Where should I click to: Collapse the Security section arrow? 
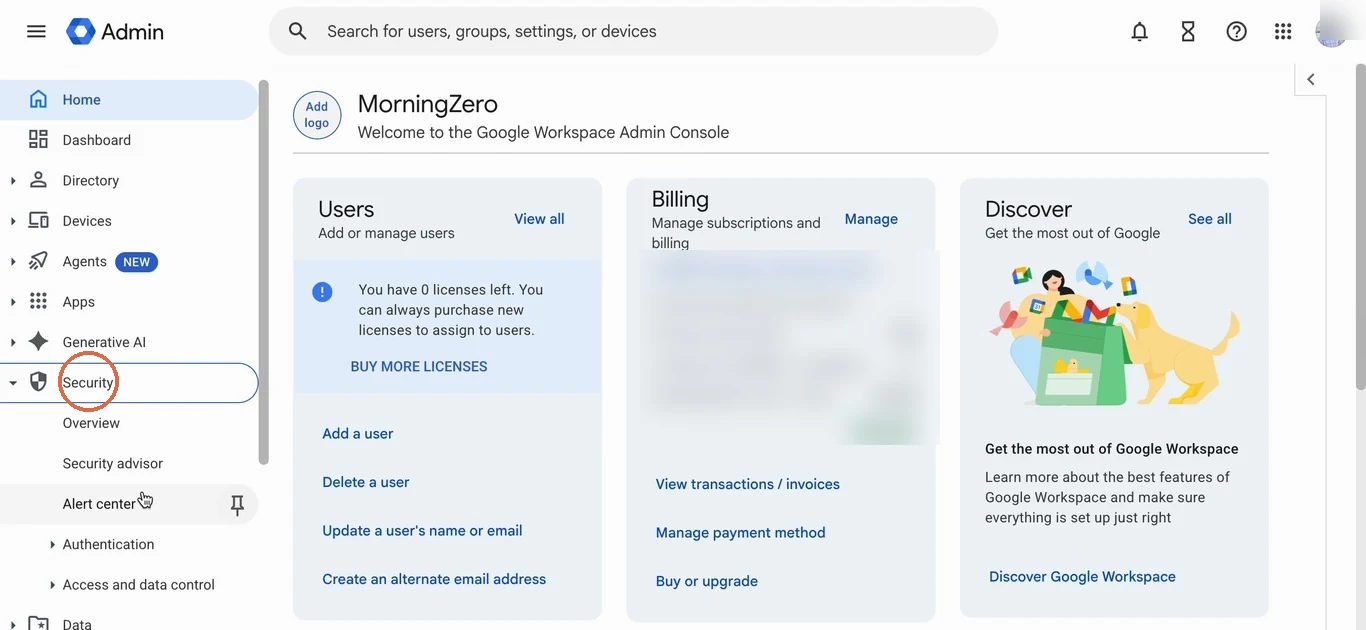[13, 383]
